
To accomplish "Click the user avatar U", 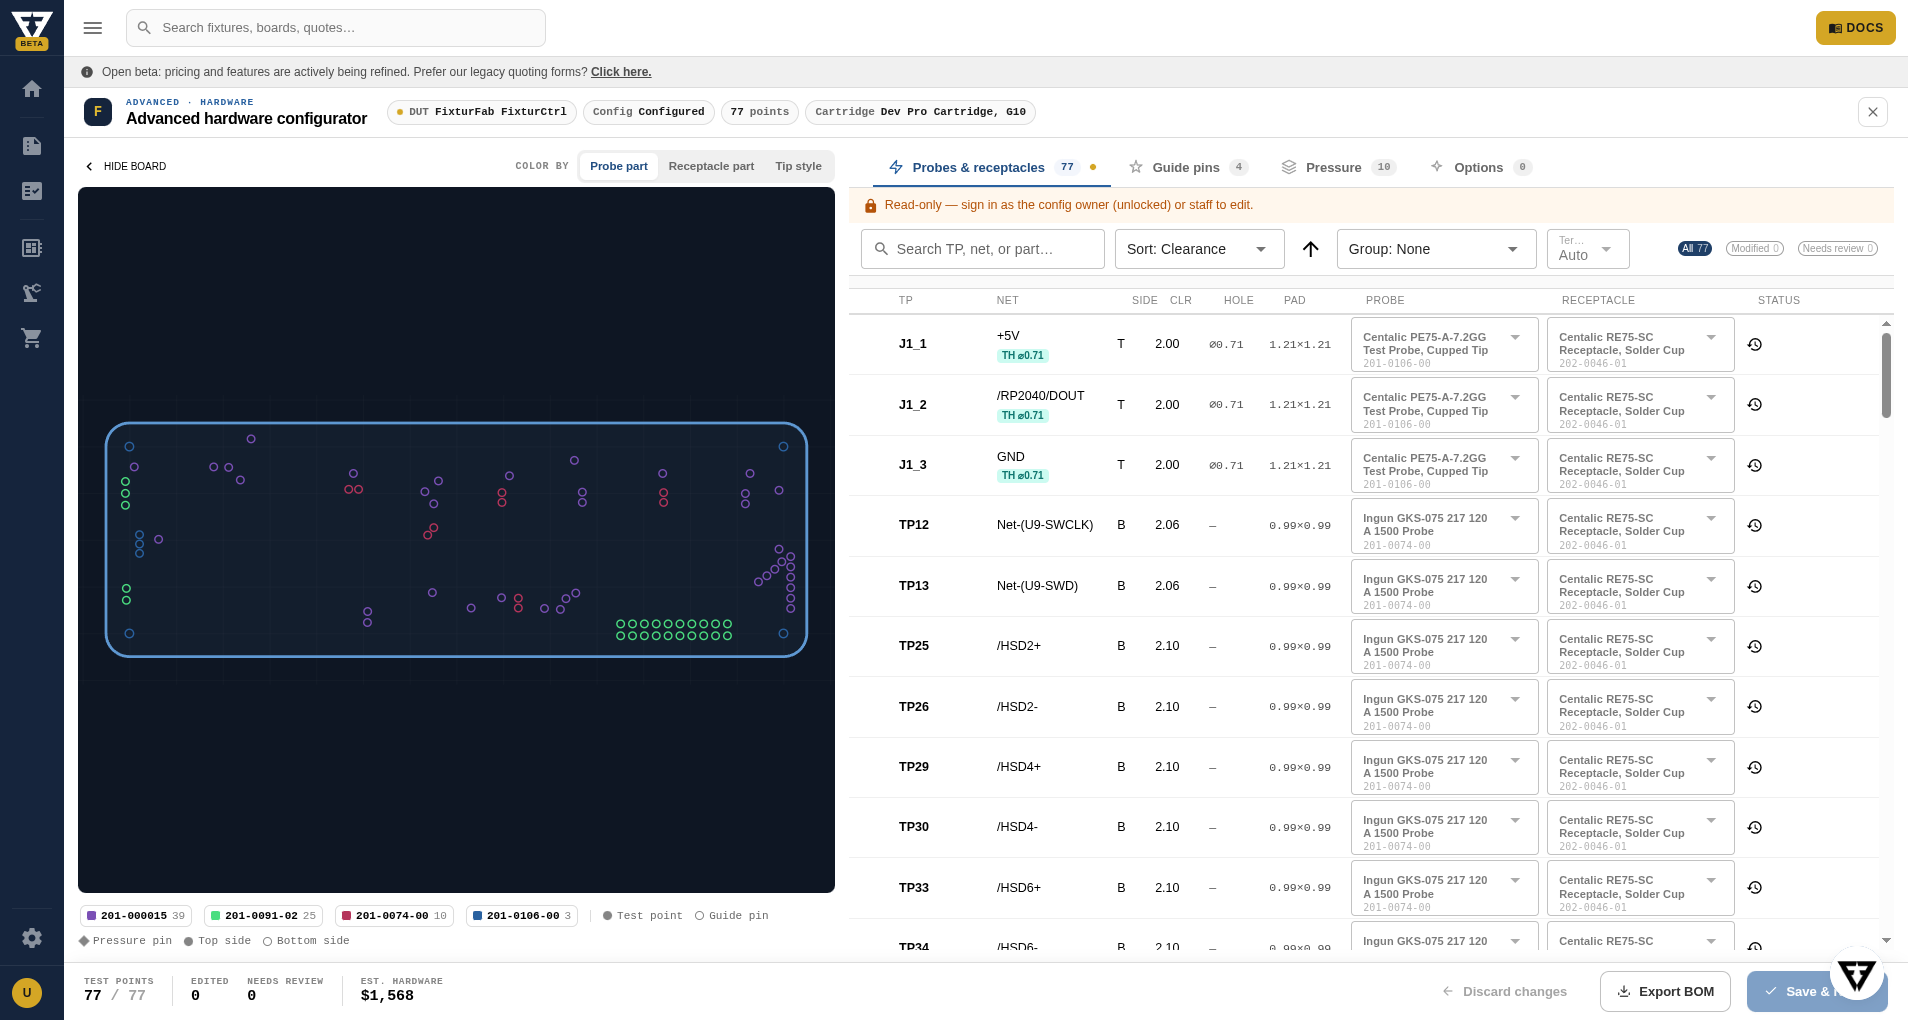I will (x=27, y=993).
